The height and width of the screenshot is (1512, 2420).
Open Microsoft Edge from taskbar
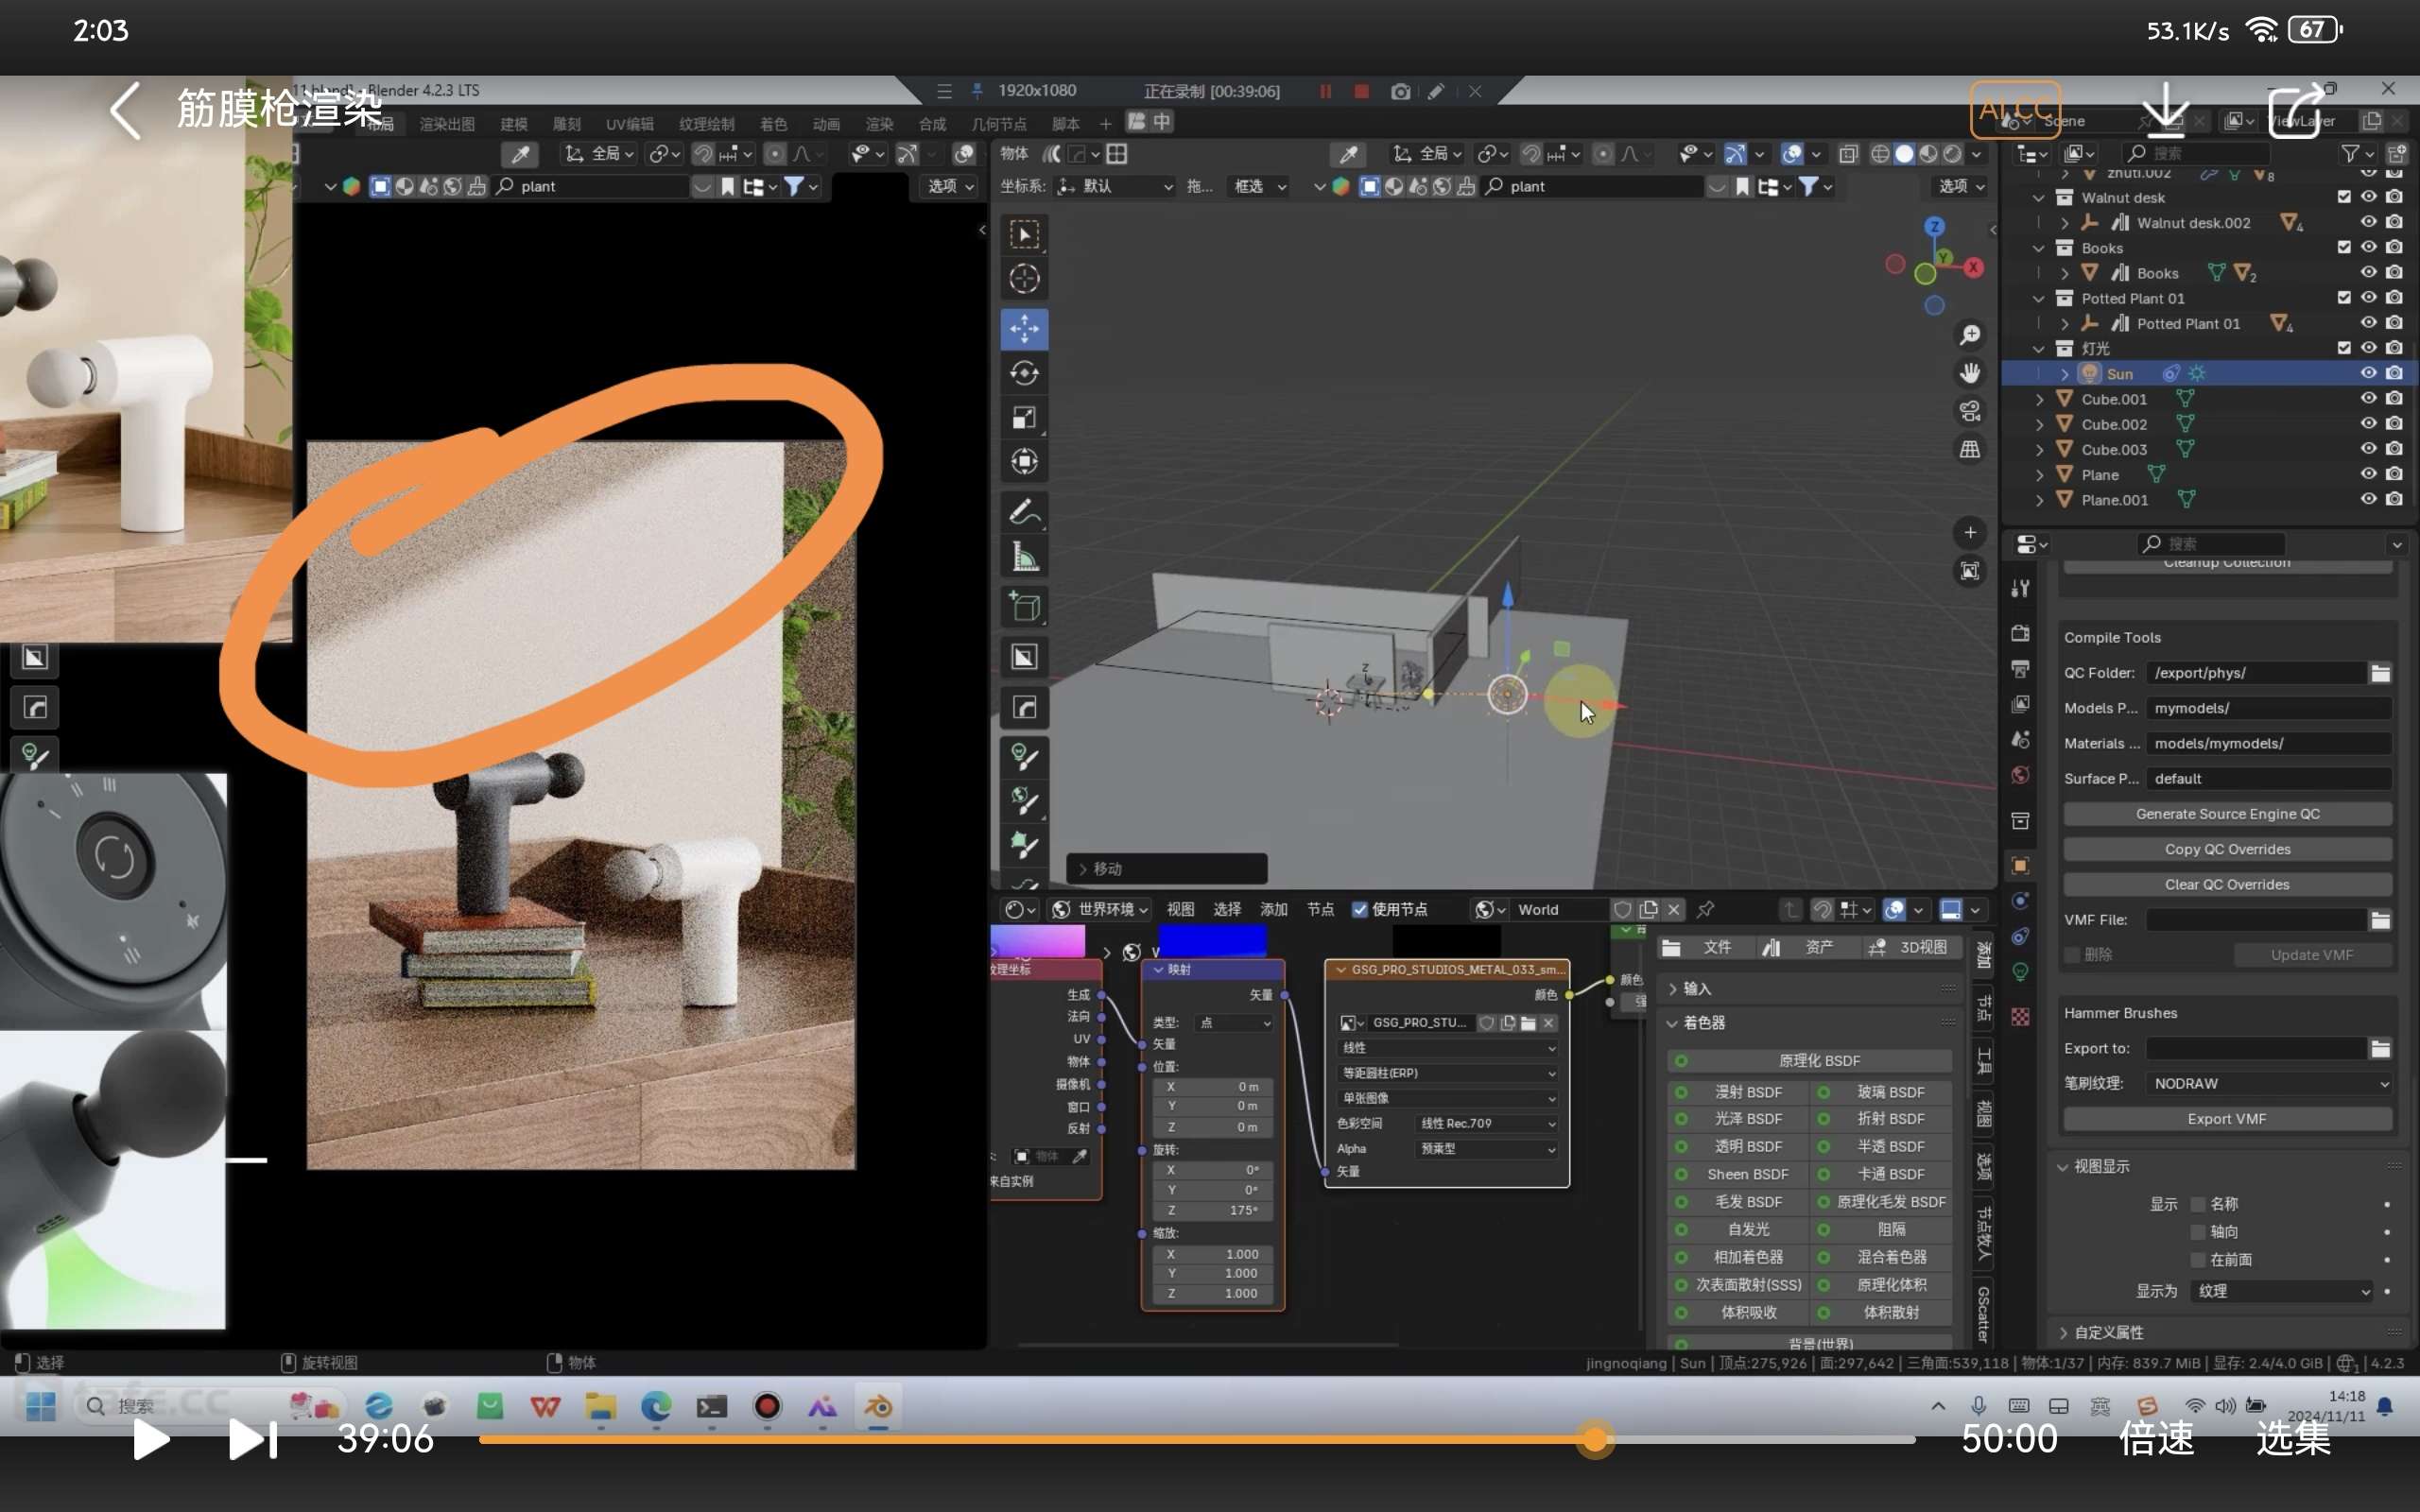(x=656, y=1406)
